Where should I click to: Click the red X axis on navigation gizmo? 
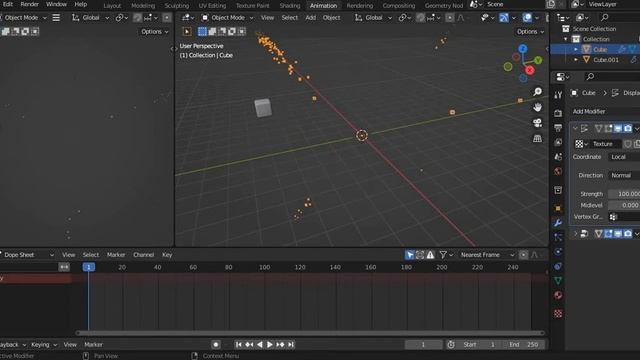pos(530,70)
